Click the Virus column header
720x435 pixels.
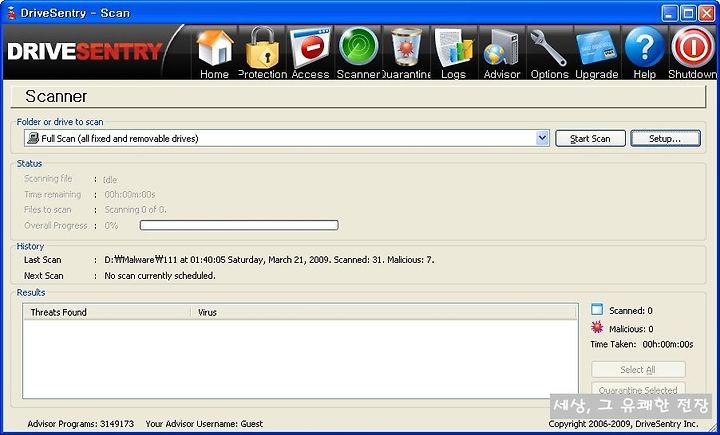coord(383,312)
